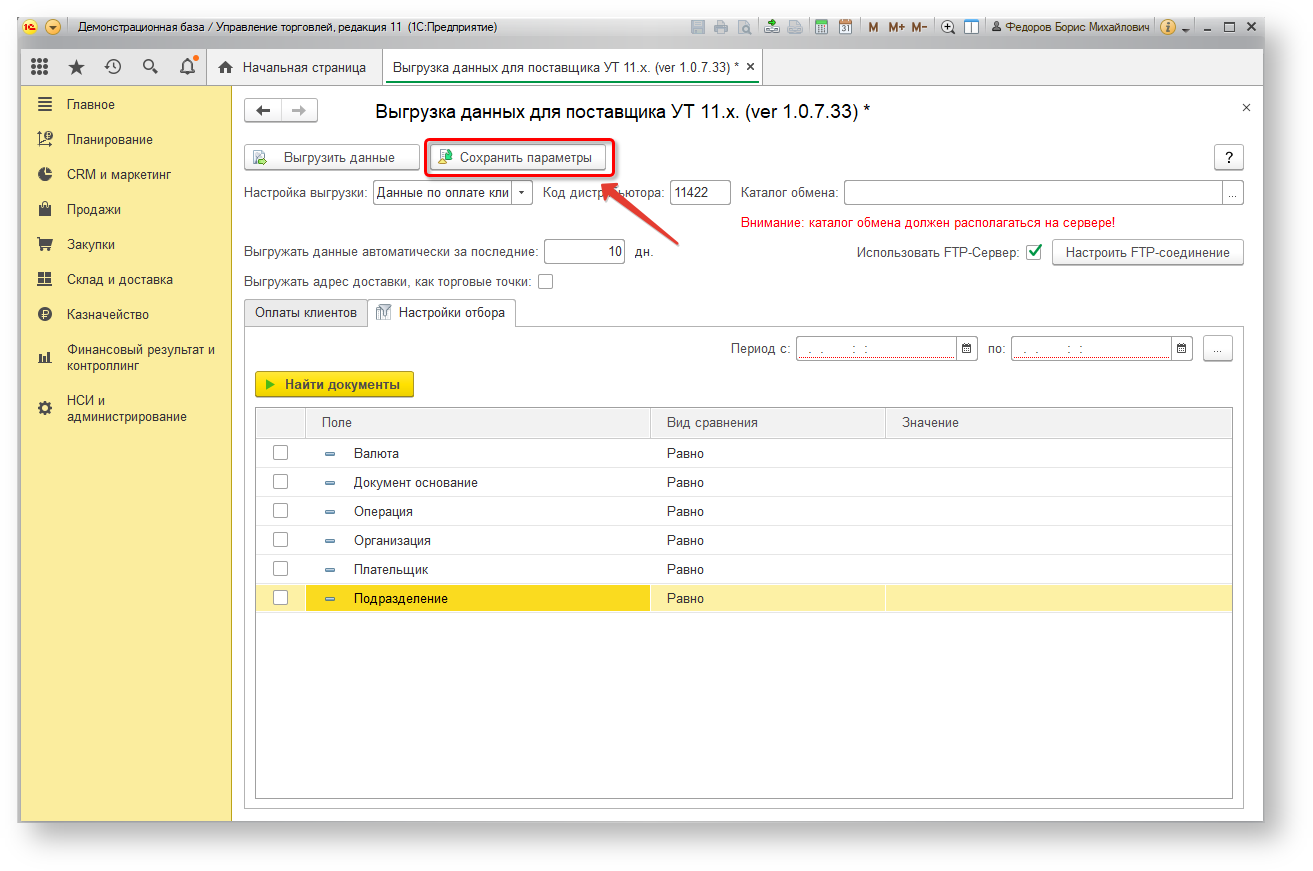
Task: Open the по date calendar picker
Action: pyautogui.click(x=1182, y=348)
